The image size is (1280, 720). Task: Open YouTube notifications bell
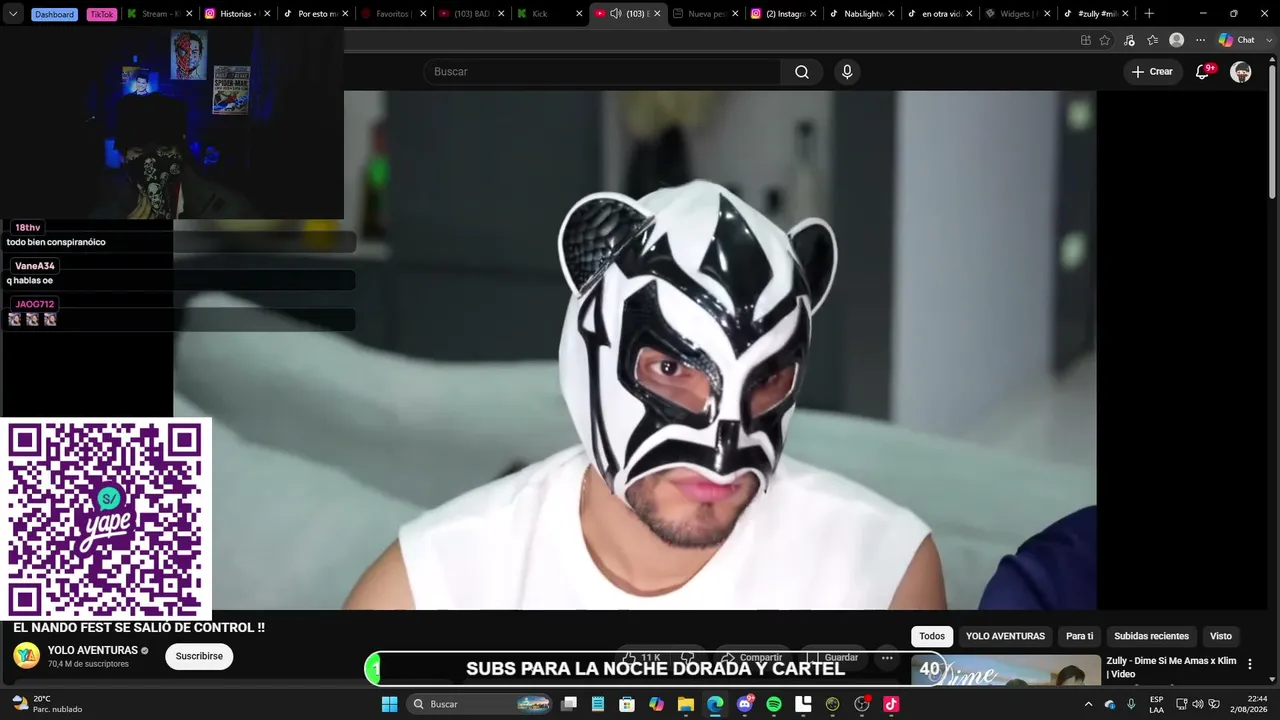point(1203,72)
